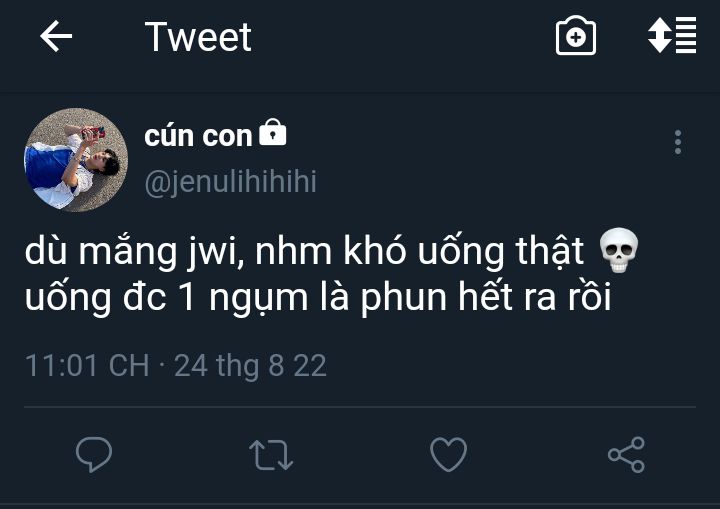Reply to the tweet with speech bubble icon
720x509 pixels.
94,455
